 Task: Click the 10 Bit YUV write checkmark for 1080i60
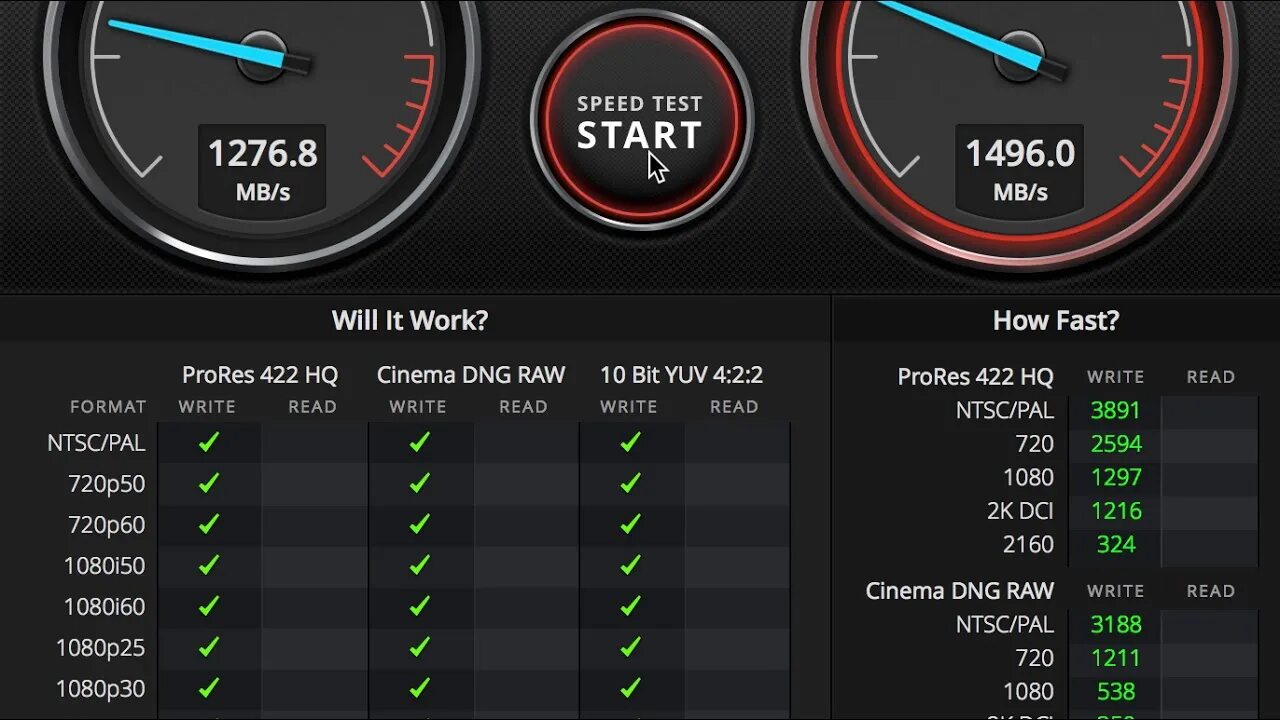(x=630, y=606)
